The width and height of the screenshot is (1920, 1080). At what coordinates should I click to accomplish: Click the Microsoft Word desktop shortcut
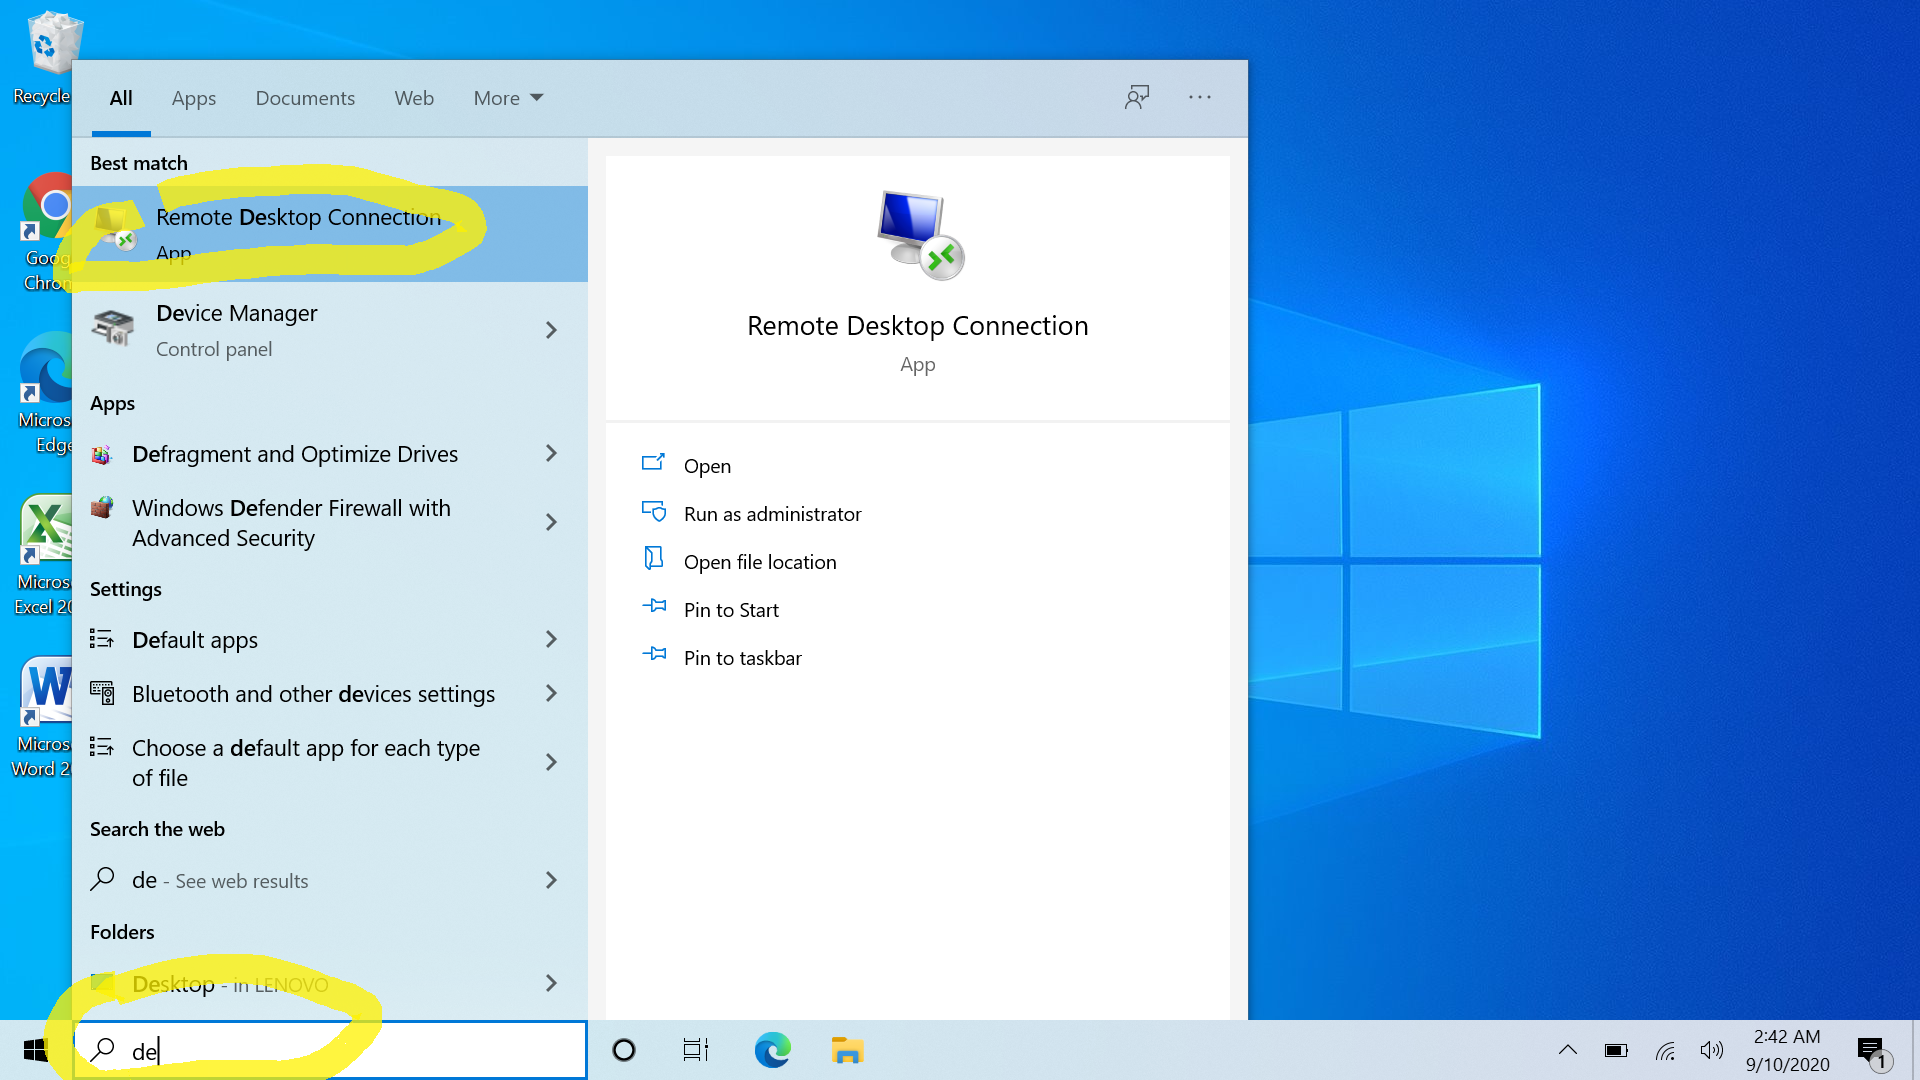click(42, 716)
